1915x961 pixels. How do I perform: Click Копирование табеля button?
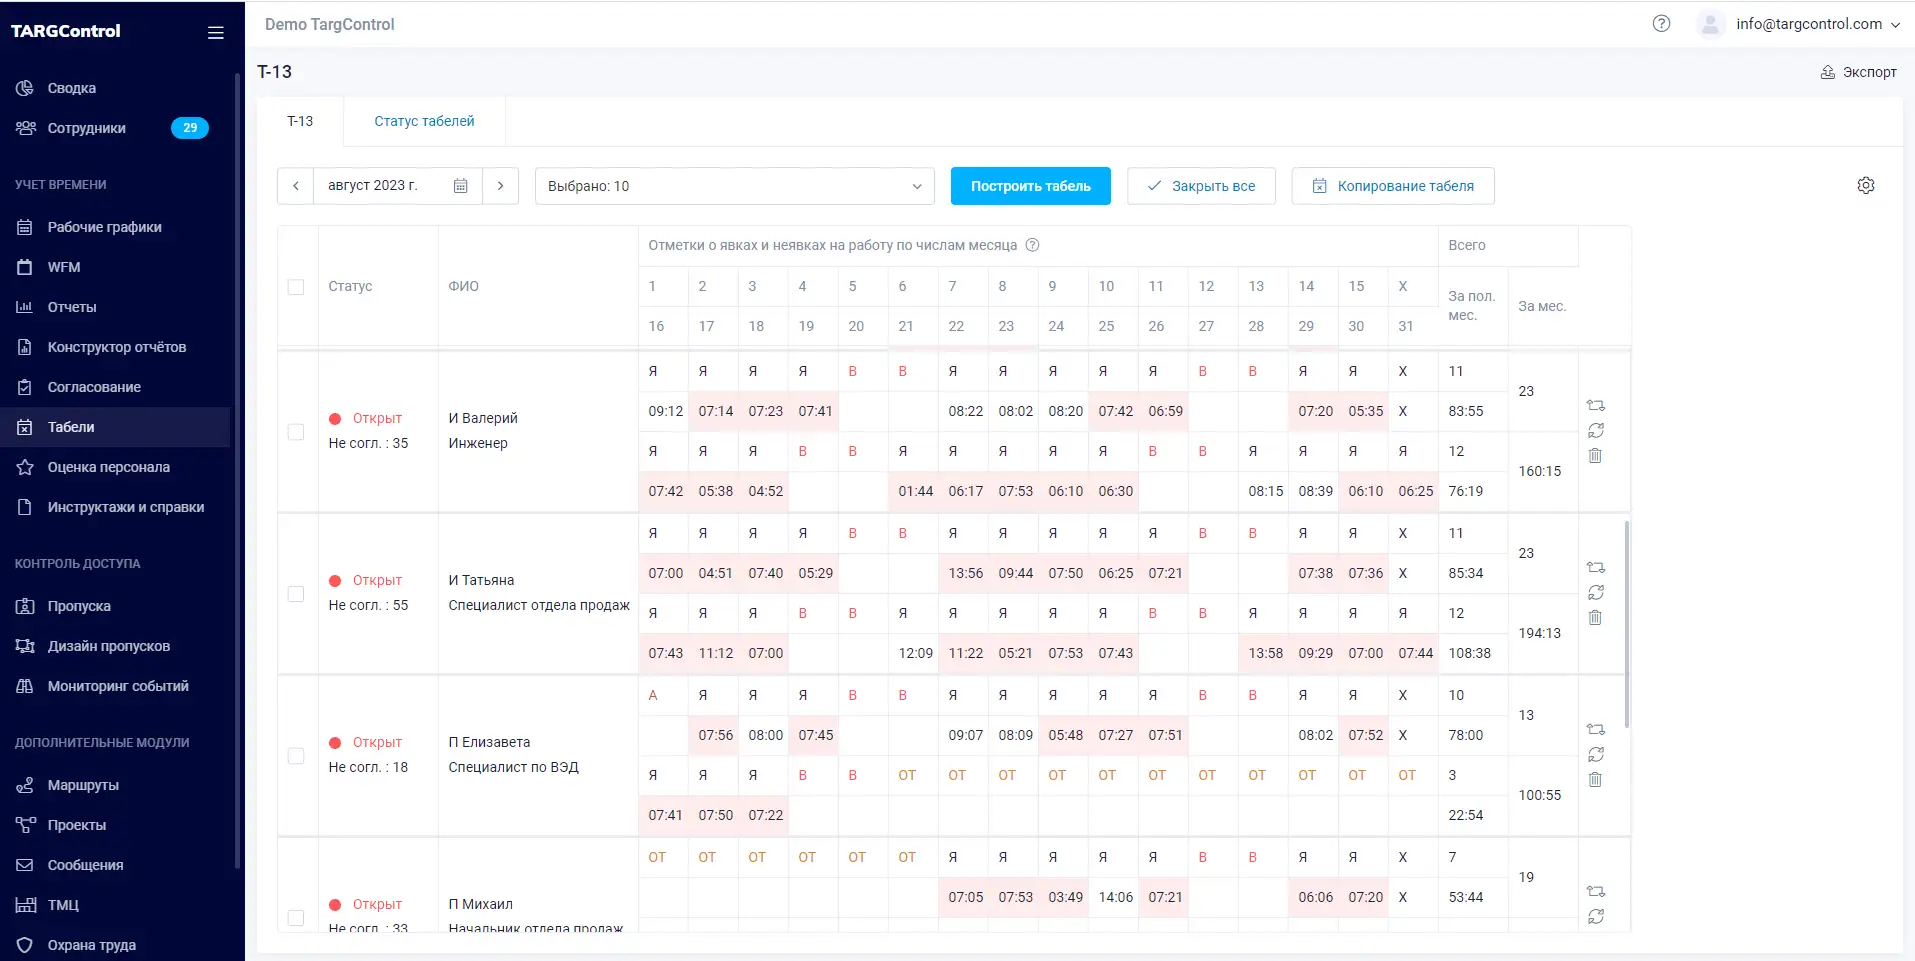[1393, 186]
